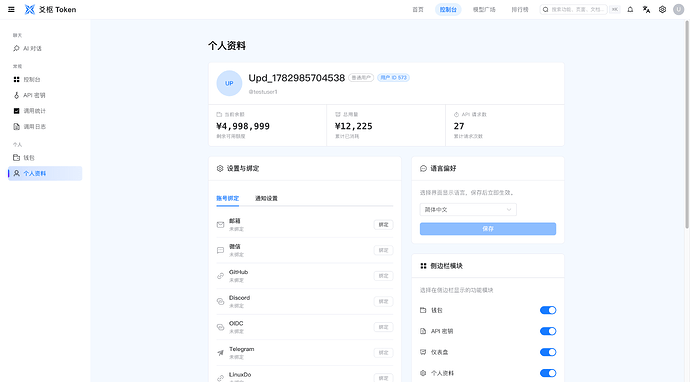Click the Discord row icon

[x=220, y=301]
